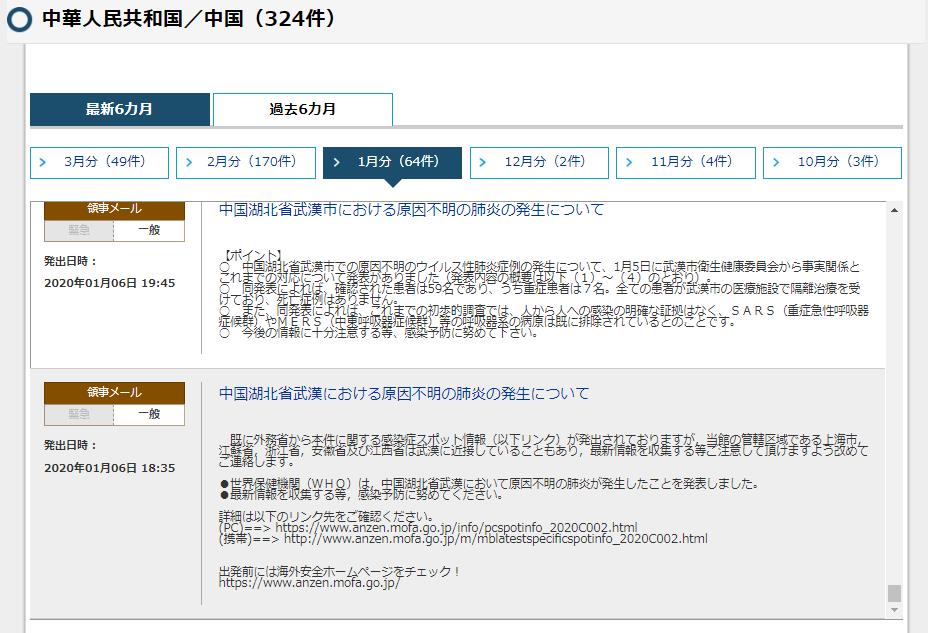Select 一般 label on the 19:45 entry

tap(148, 231)
